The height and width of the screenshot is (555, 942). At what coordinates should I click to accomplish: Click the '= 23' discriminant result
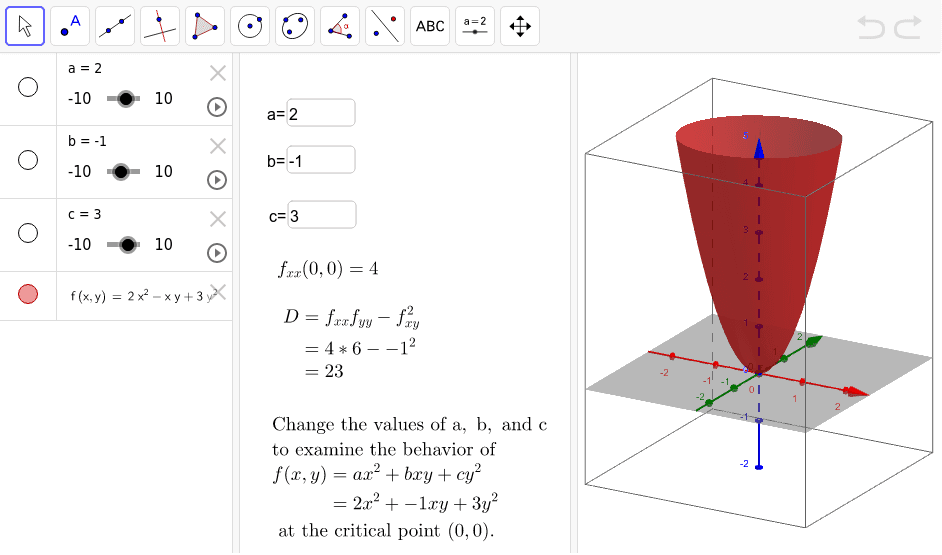point(324,371)
